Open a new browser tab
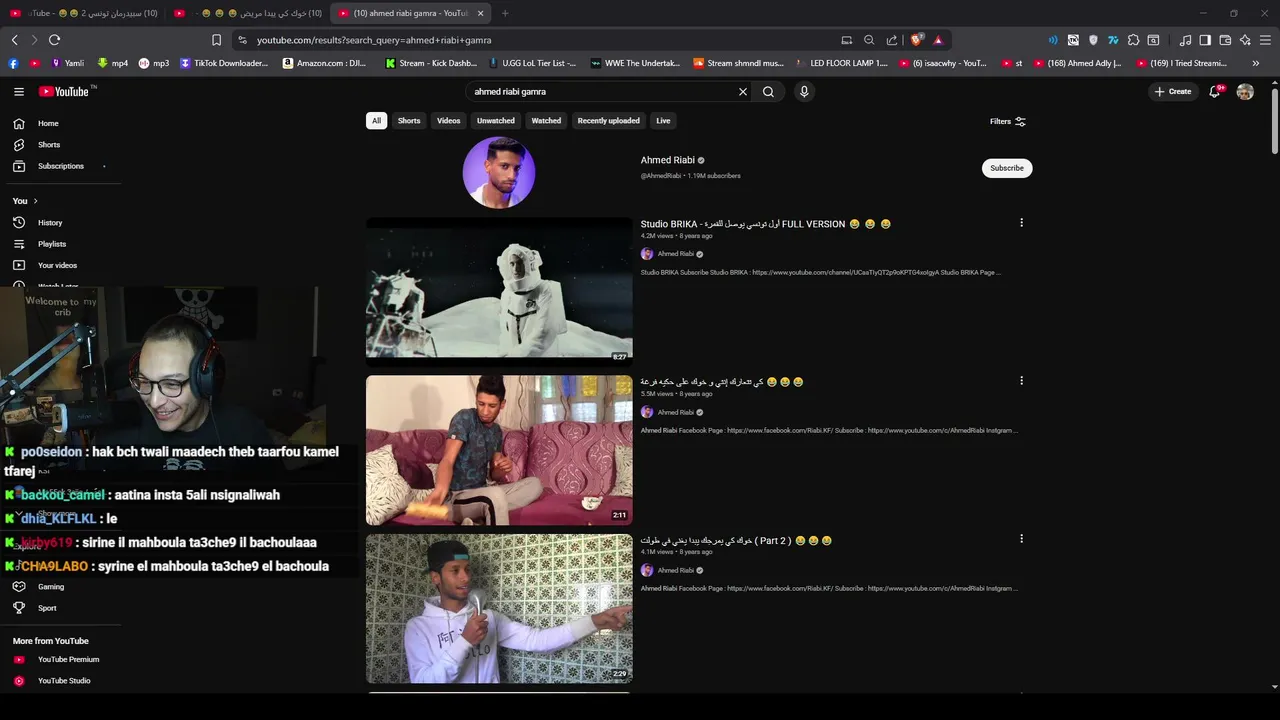Viewport: 1280px width, 720px height. click(505, 13)
